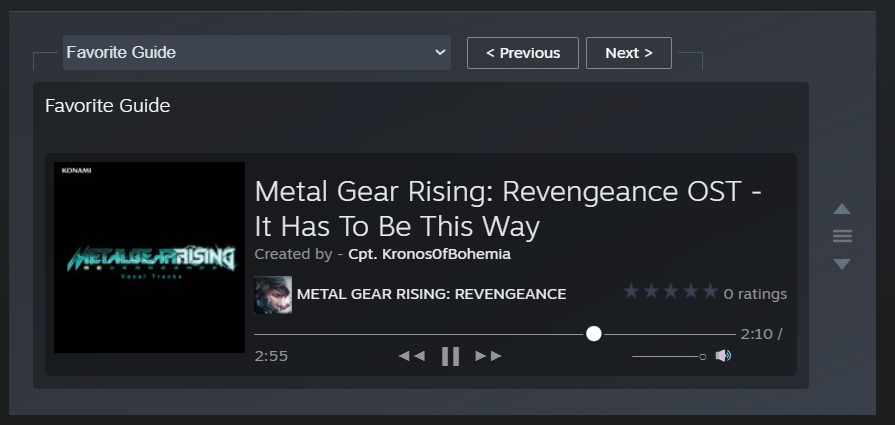Screen dimensions: 895x425
Task: Click the Next button
Action: (x=628, y=53)
